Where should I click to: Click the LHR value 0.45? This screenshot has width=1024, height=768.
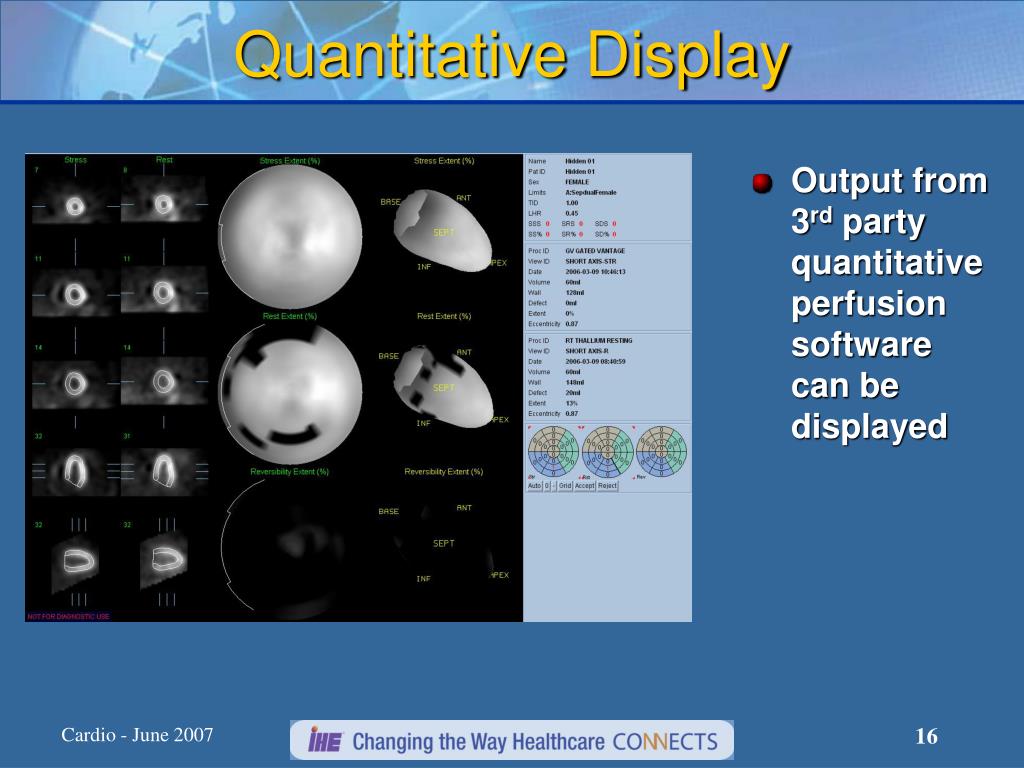coord(571,214)
